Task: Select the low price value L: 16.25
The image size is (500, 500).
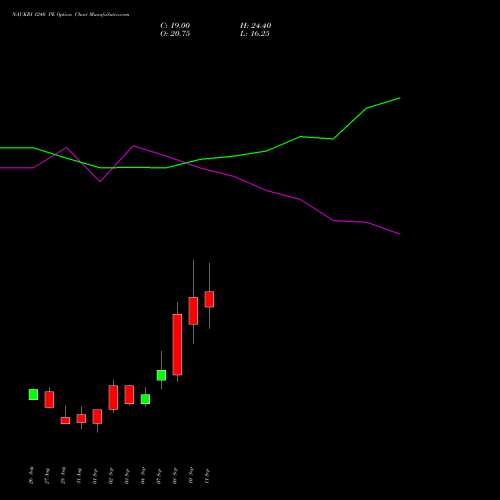Action: pyautogui.click(x=255, y=34)
